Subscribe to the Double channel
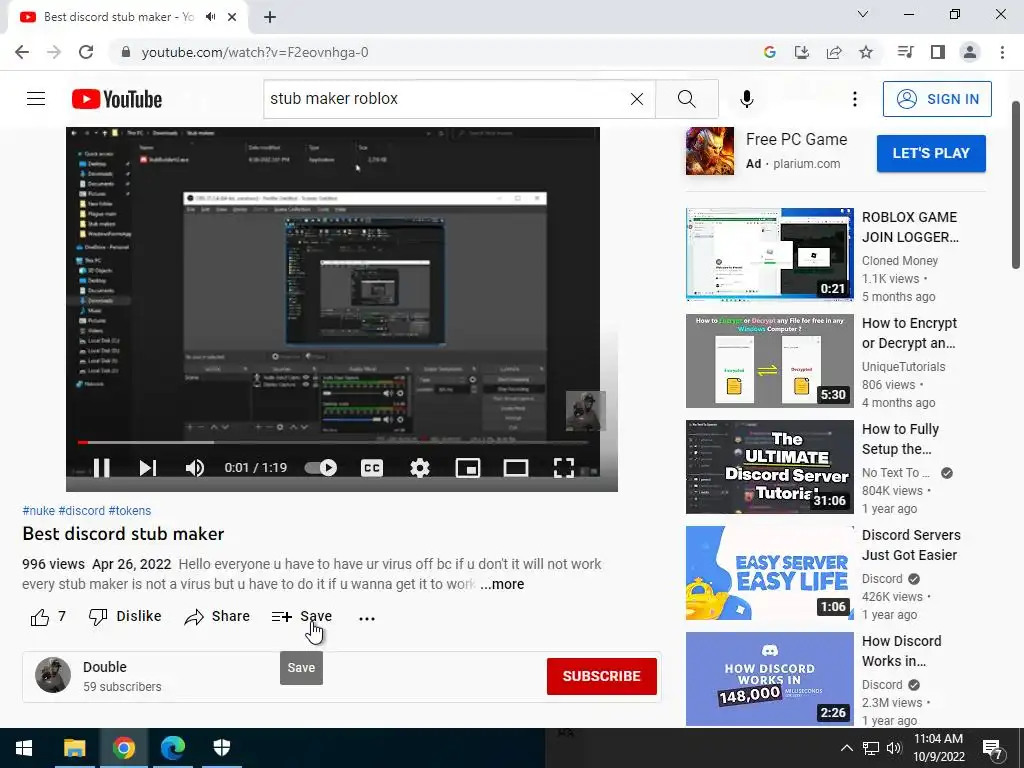The width and height of the screenshot is (1024, 768). pyautogui.click(x=601, y=676)
